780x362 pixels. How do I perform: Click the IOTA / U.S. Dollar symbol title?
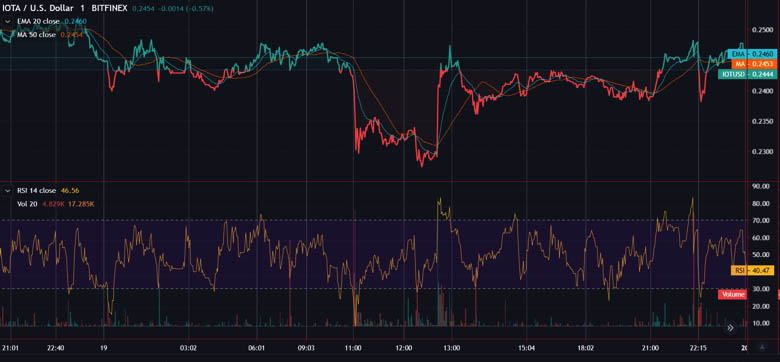[37, 8]
